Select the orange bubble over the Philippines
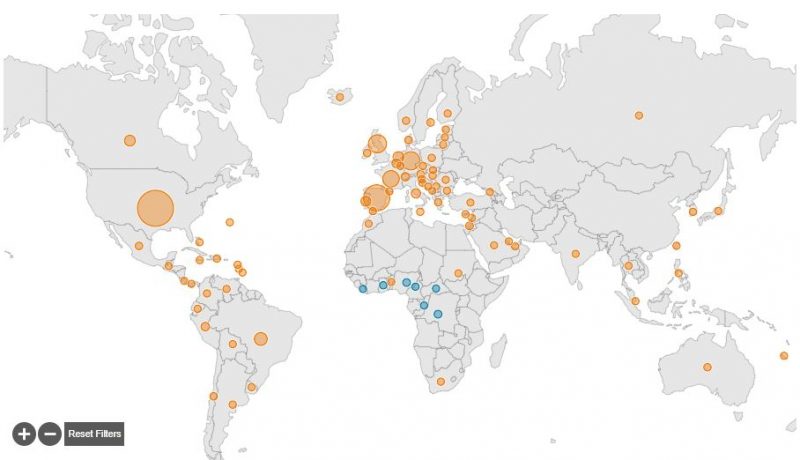Image resolution: width=800 pixels, height=460 pixels. (679, 273)
